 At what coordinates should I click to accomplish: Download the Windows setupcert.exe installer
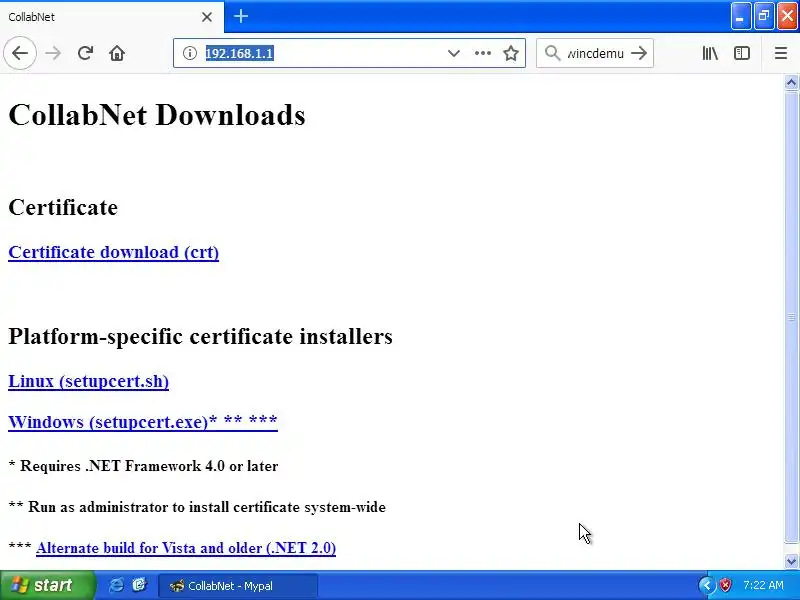coord(143,422)
